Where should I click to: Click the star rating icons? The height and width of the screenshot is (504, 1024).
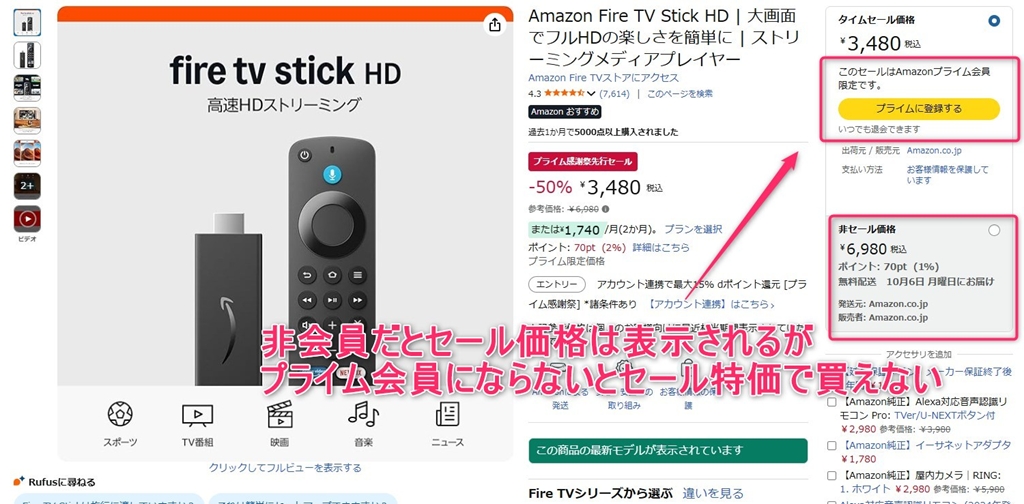point(565,94)
